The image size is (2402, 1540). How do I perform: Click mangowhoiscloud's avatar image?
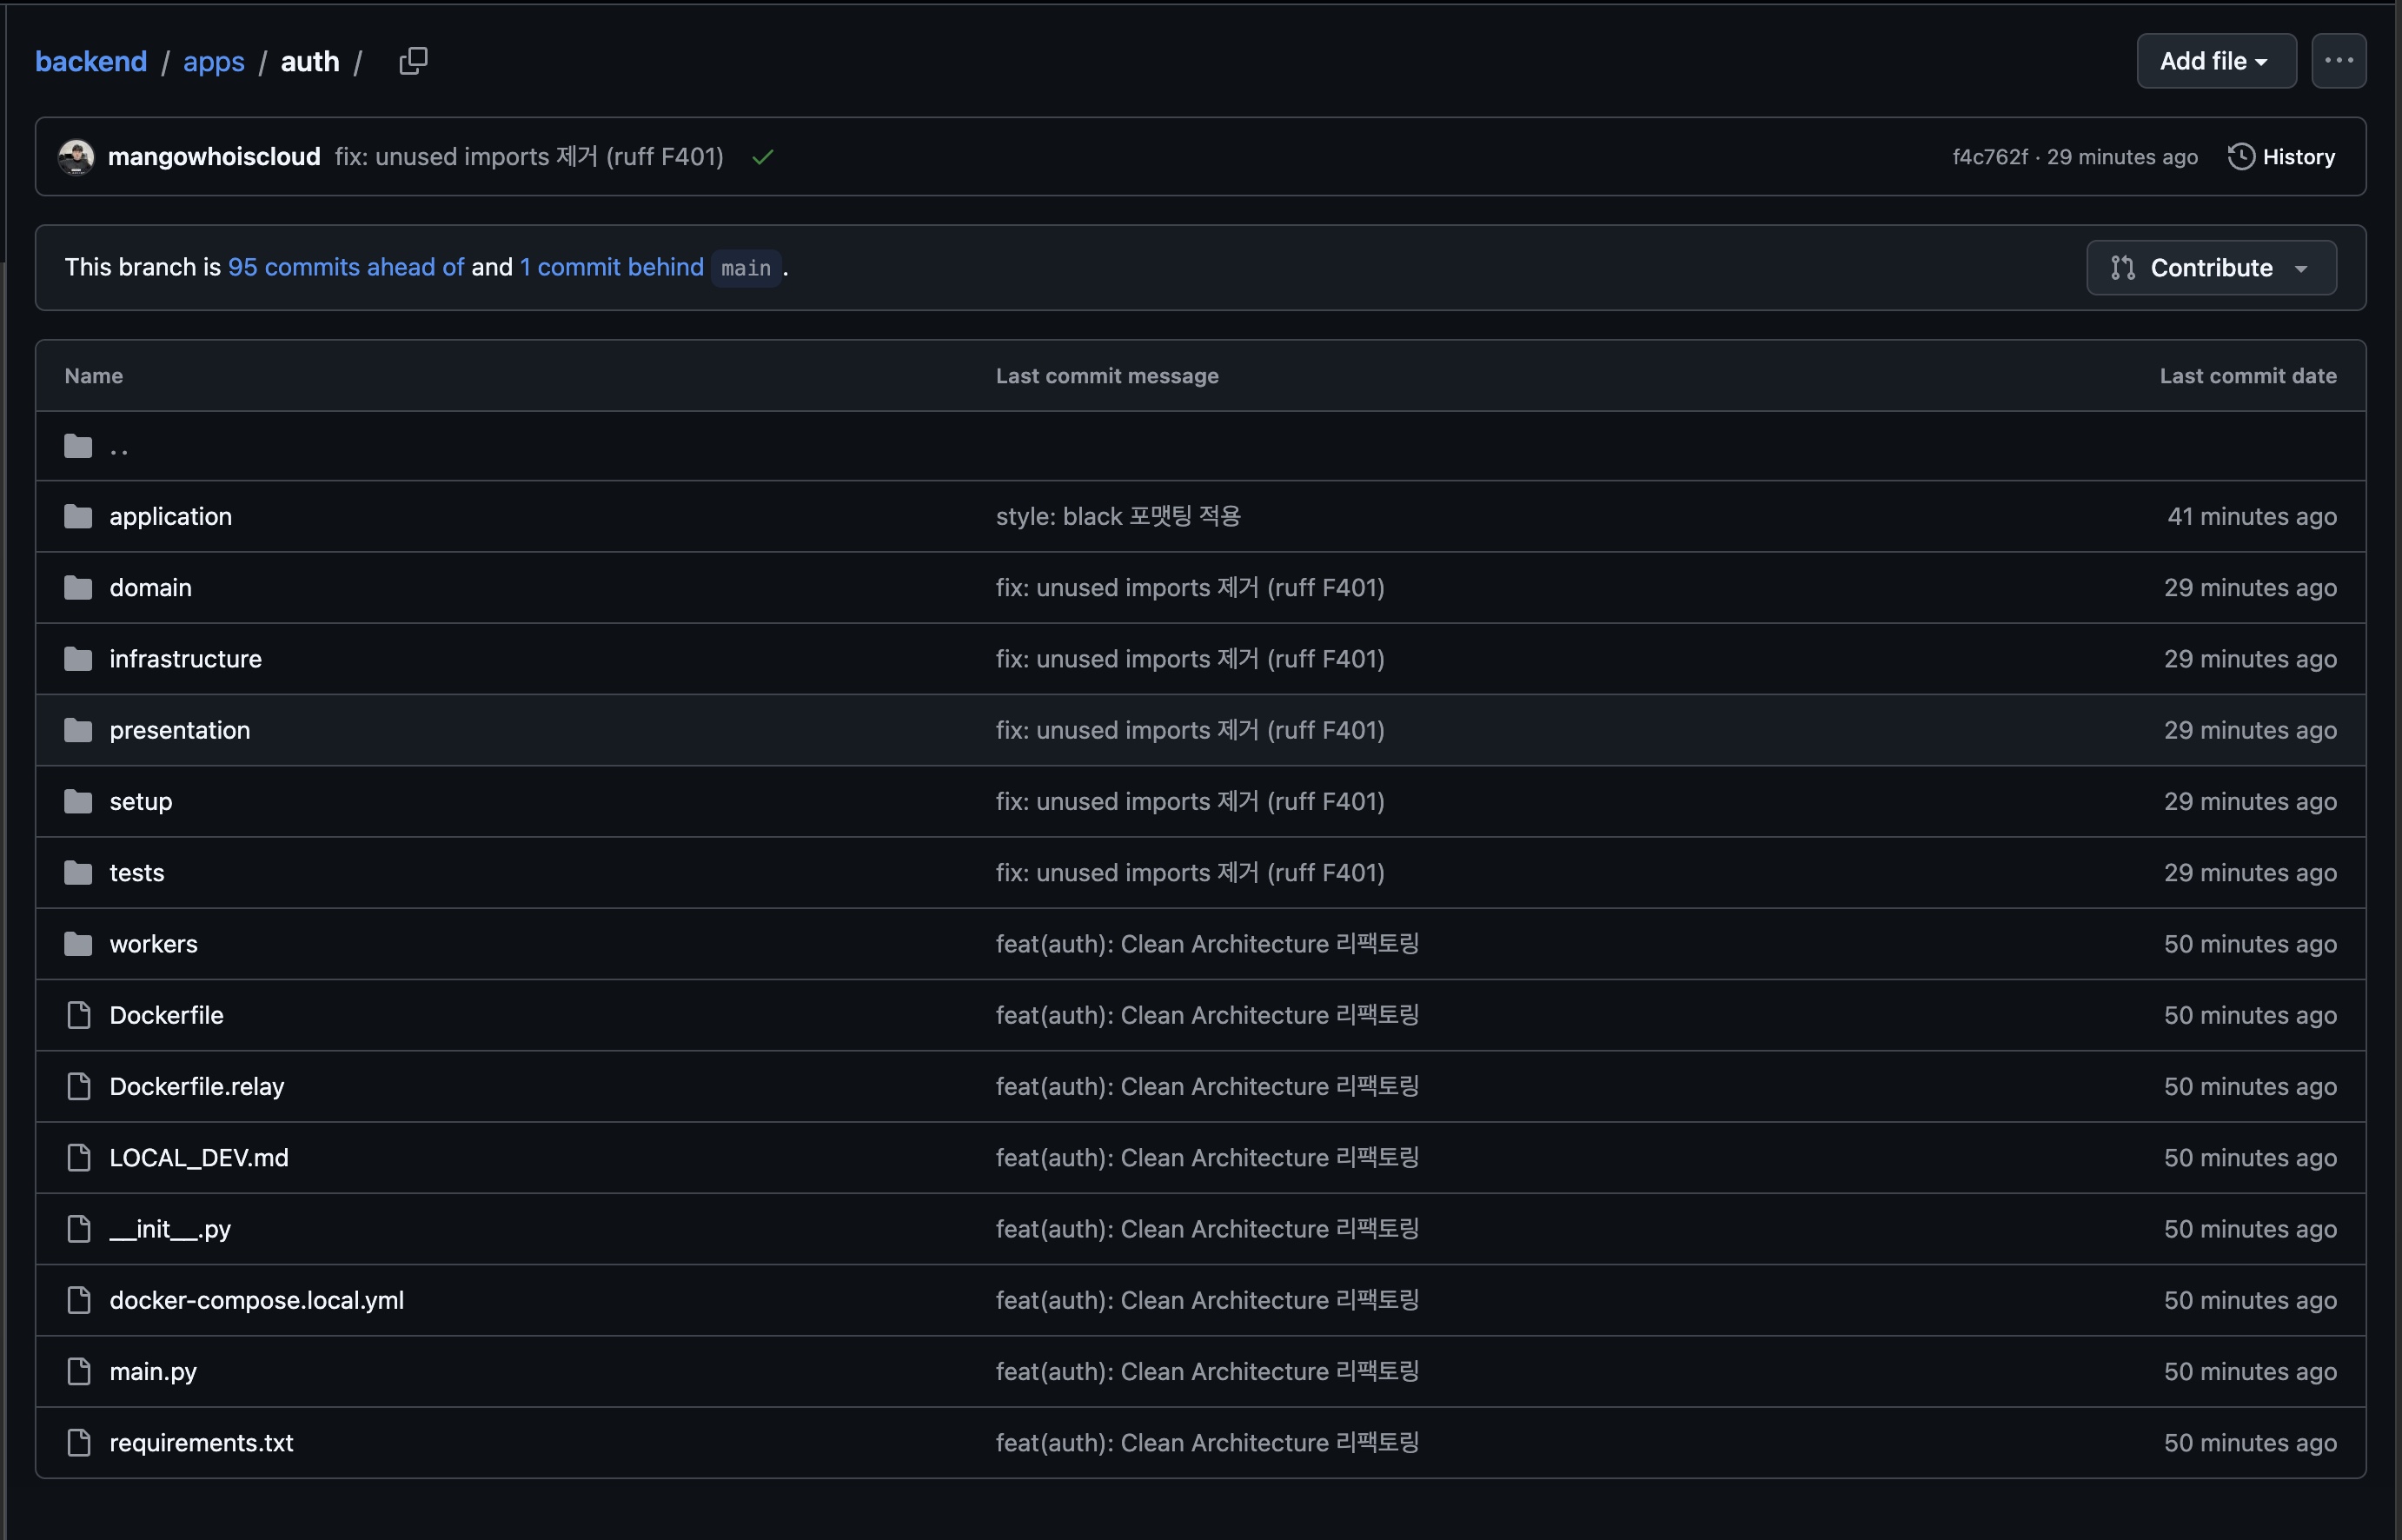76,157
